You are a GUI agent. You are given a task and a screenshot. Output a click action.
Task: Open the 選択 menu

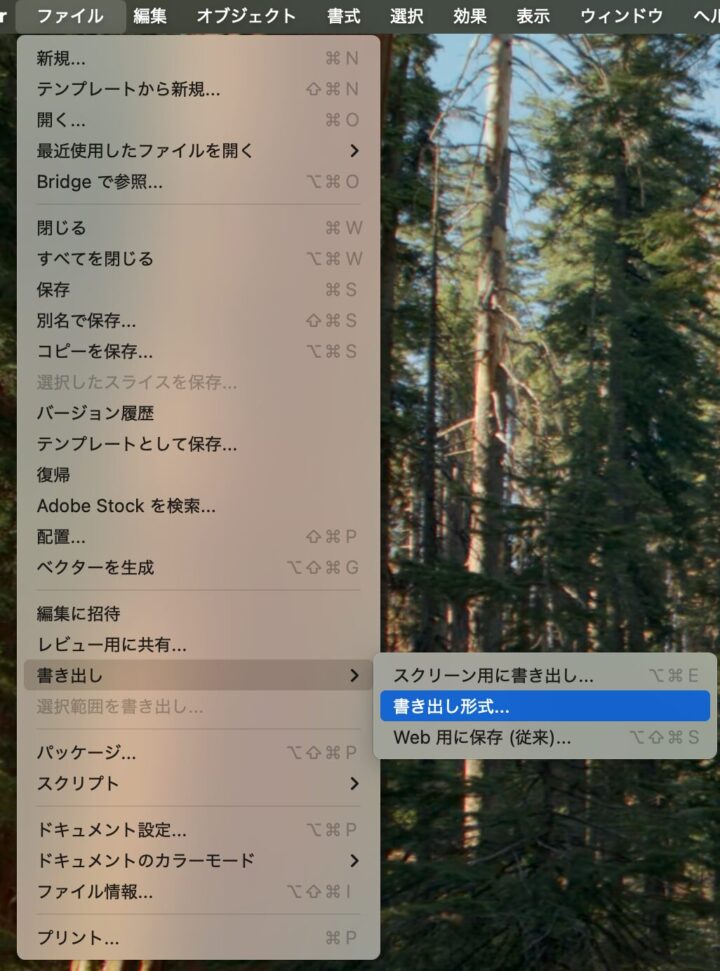pyautogui.click(x=407, y=16)
